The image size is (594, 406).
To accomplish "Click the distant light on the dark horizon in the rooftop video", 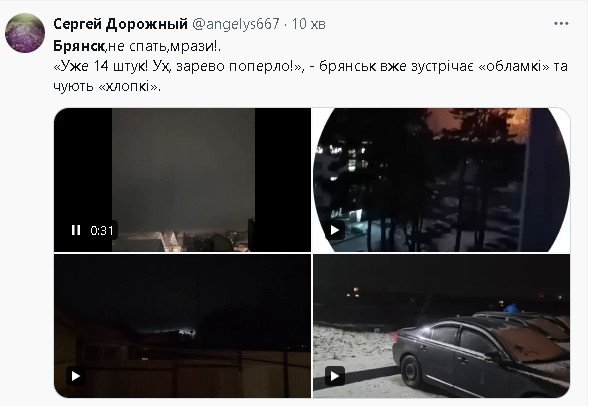I will pyautogui.click(x=188, y=333).
